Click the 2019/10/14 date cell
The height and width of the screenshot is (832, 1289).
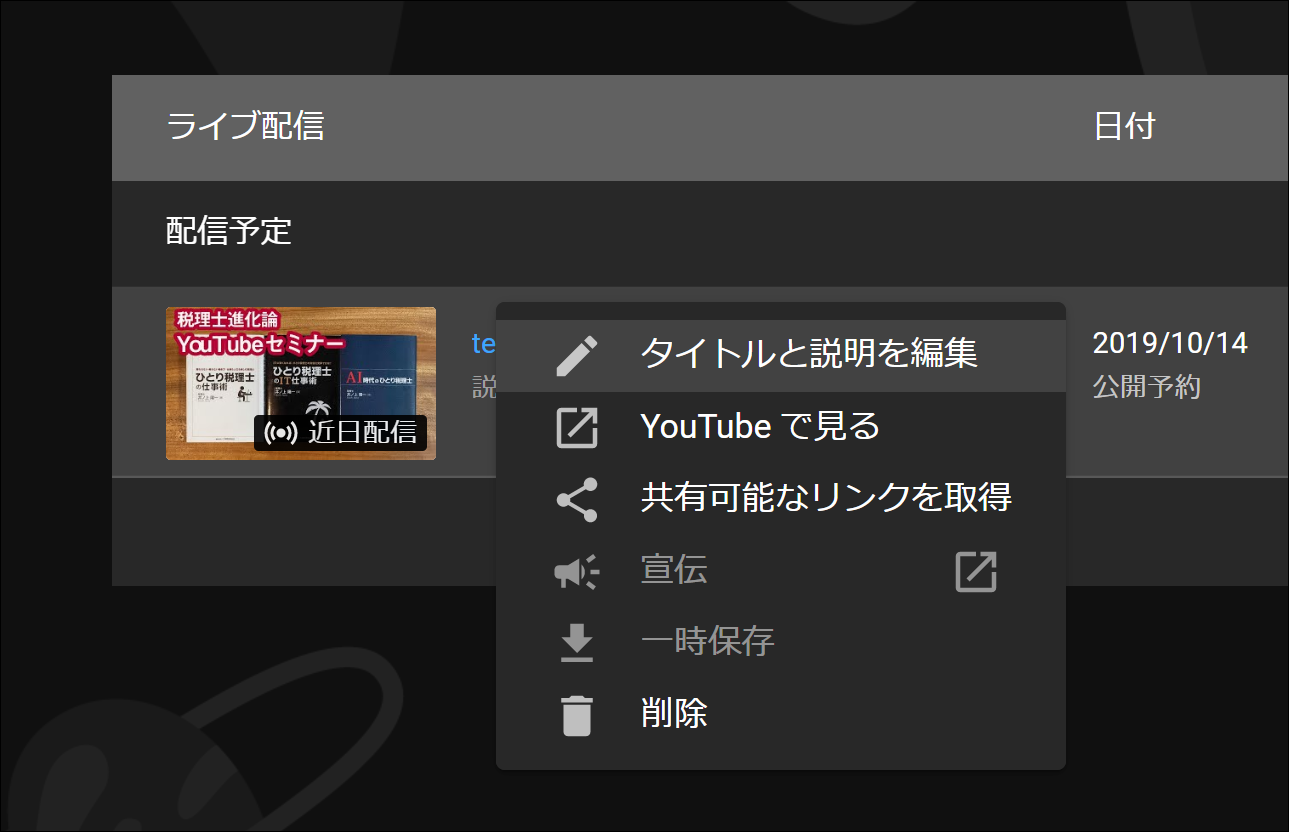pyautogui.click(x=1170, y=344)
